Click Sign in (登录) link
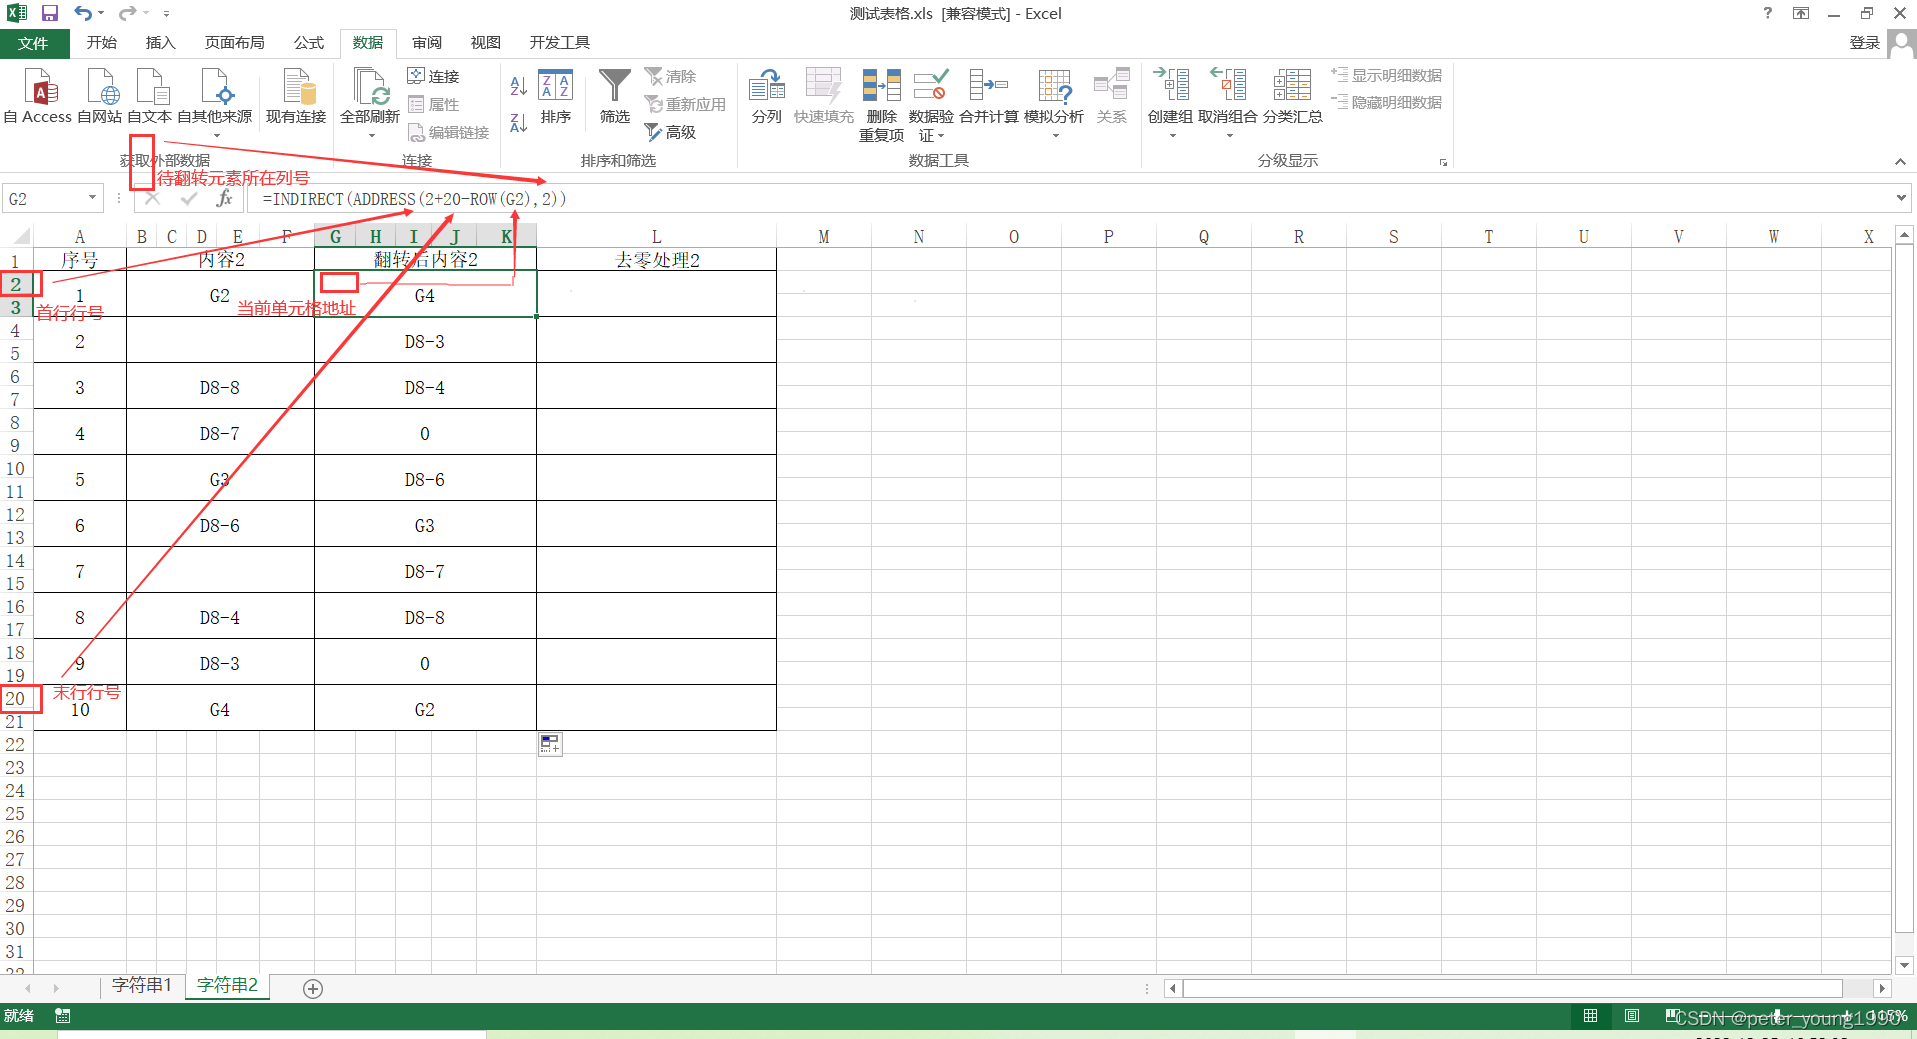Screen dimensions: 1917x1039 pyautogui.click(x=1864, y=43)
